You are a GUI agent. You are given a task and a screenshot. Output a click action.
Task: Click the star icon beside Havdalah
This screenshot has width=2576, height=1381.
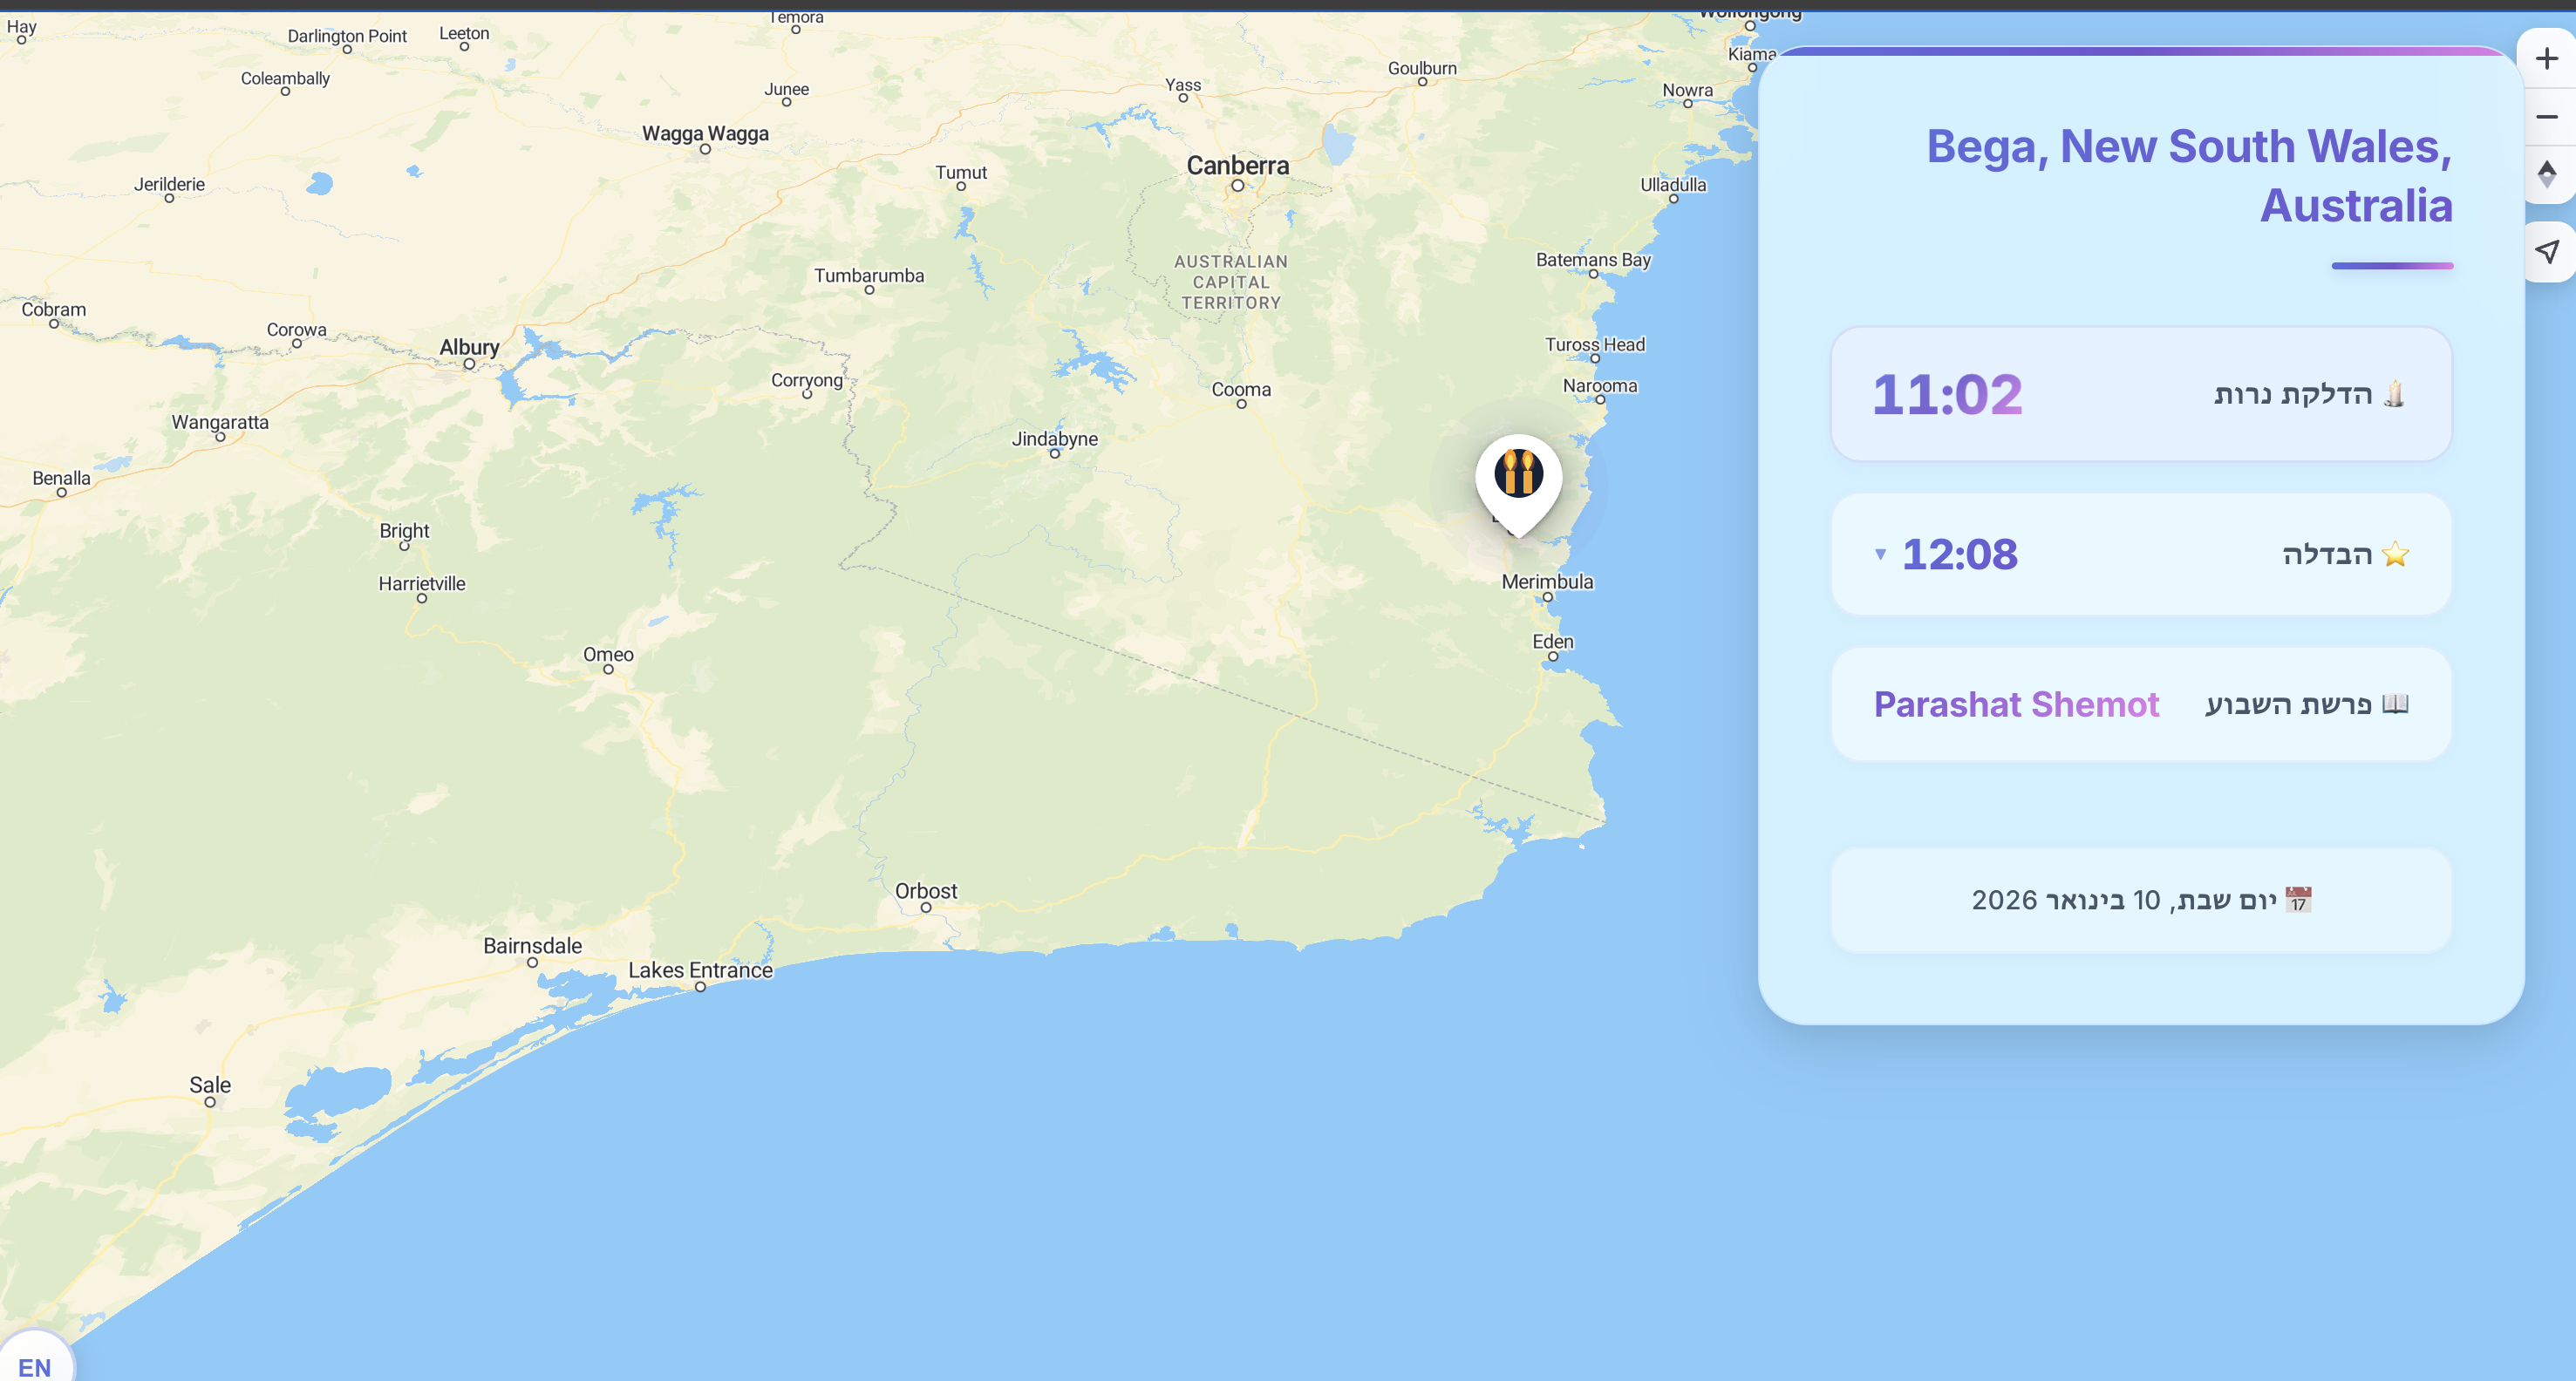point(2396,554)
